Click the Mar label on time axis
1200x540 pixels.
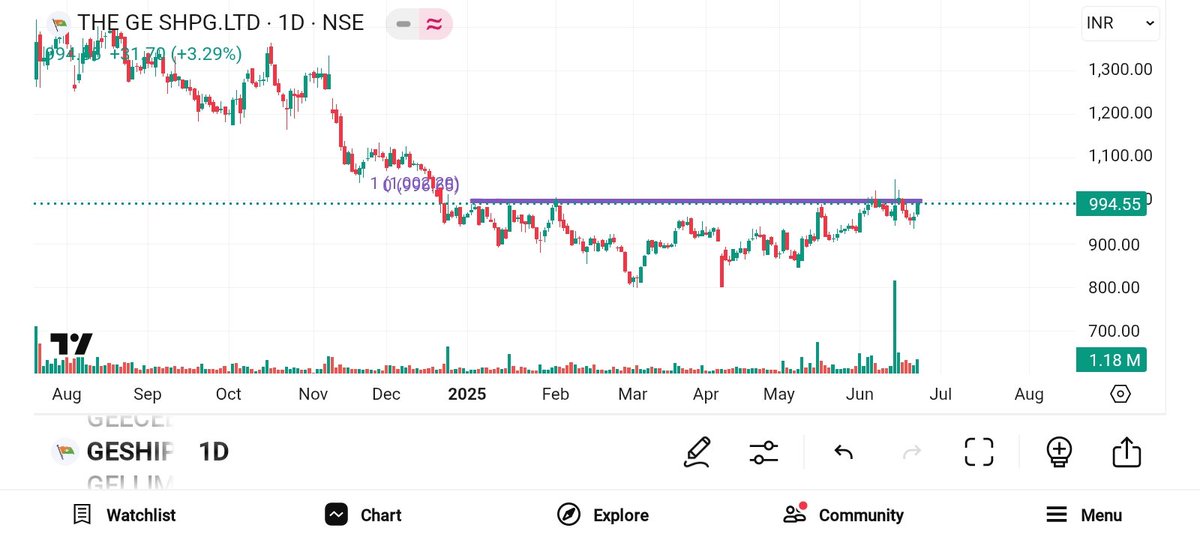click(632, 394)
